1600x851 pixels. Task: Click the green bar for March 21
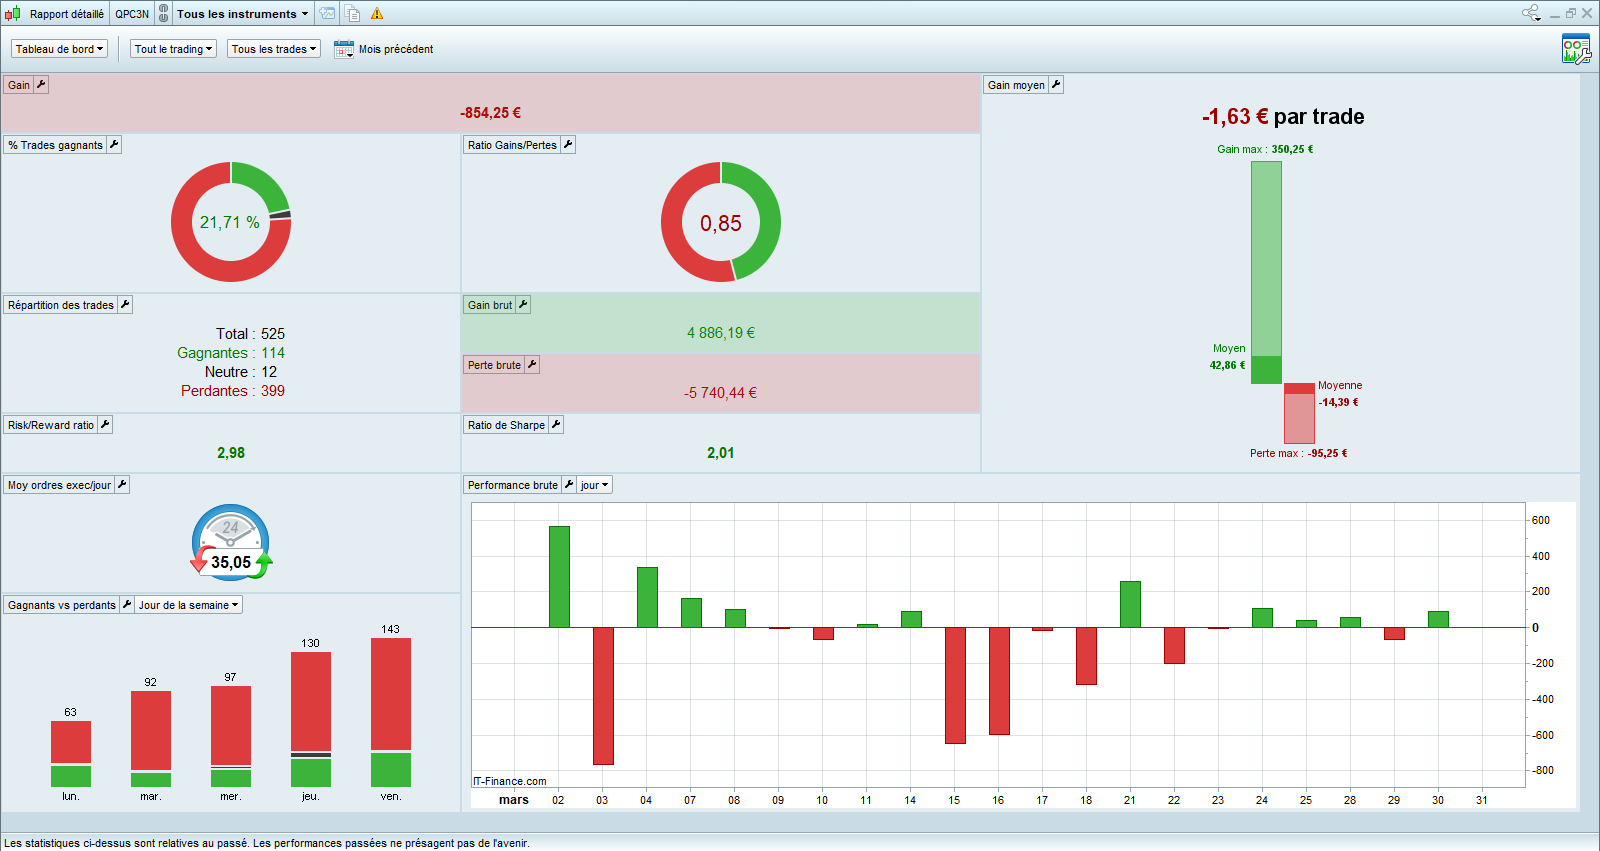click(1131, 604)
